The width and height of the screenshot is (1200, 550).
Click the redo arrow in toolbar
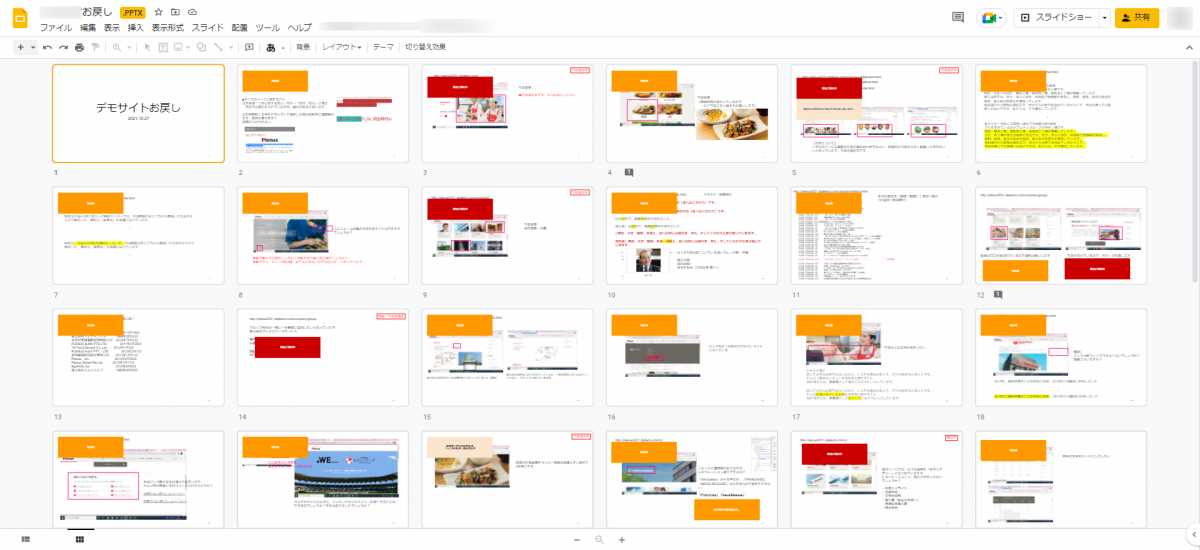pyautogui.click(x=64, y=47)
